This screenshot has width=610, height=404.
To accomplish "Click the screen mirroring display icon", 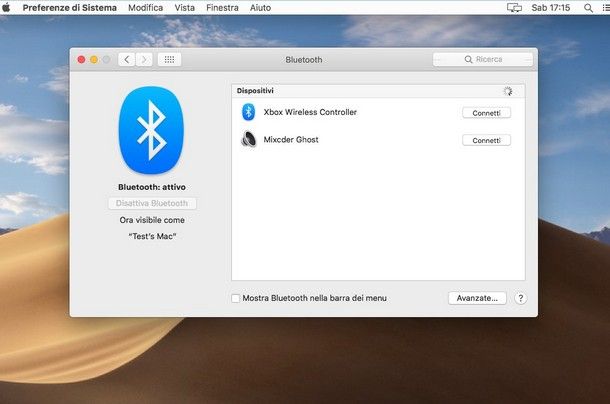I will (x=514, y=7).
